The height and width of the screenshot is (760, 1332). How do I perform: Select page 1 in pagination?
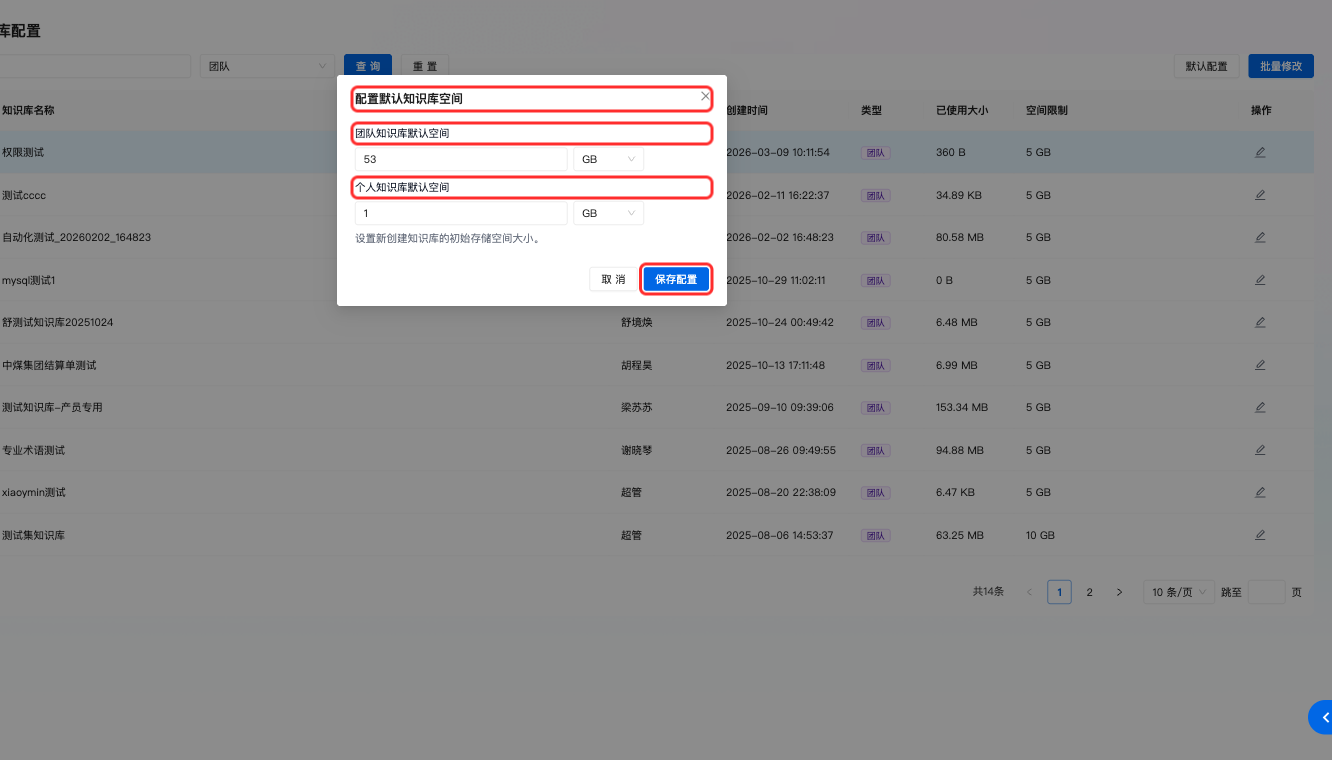click(1059, 592)
